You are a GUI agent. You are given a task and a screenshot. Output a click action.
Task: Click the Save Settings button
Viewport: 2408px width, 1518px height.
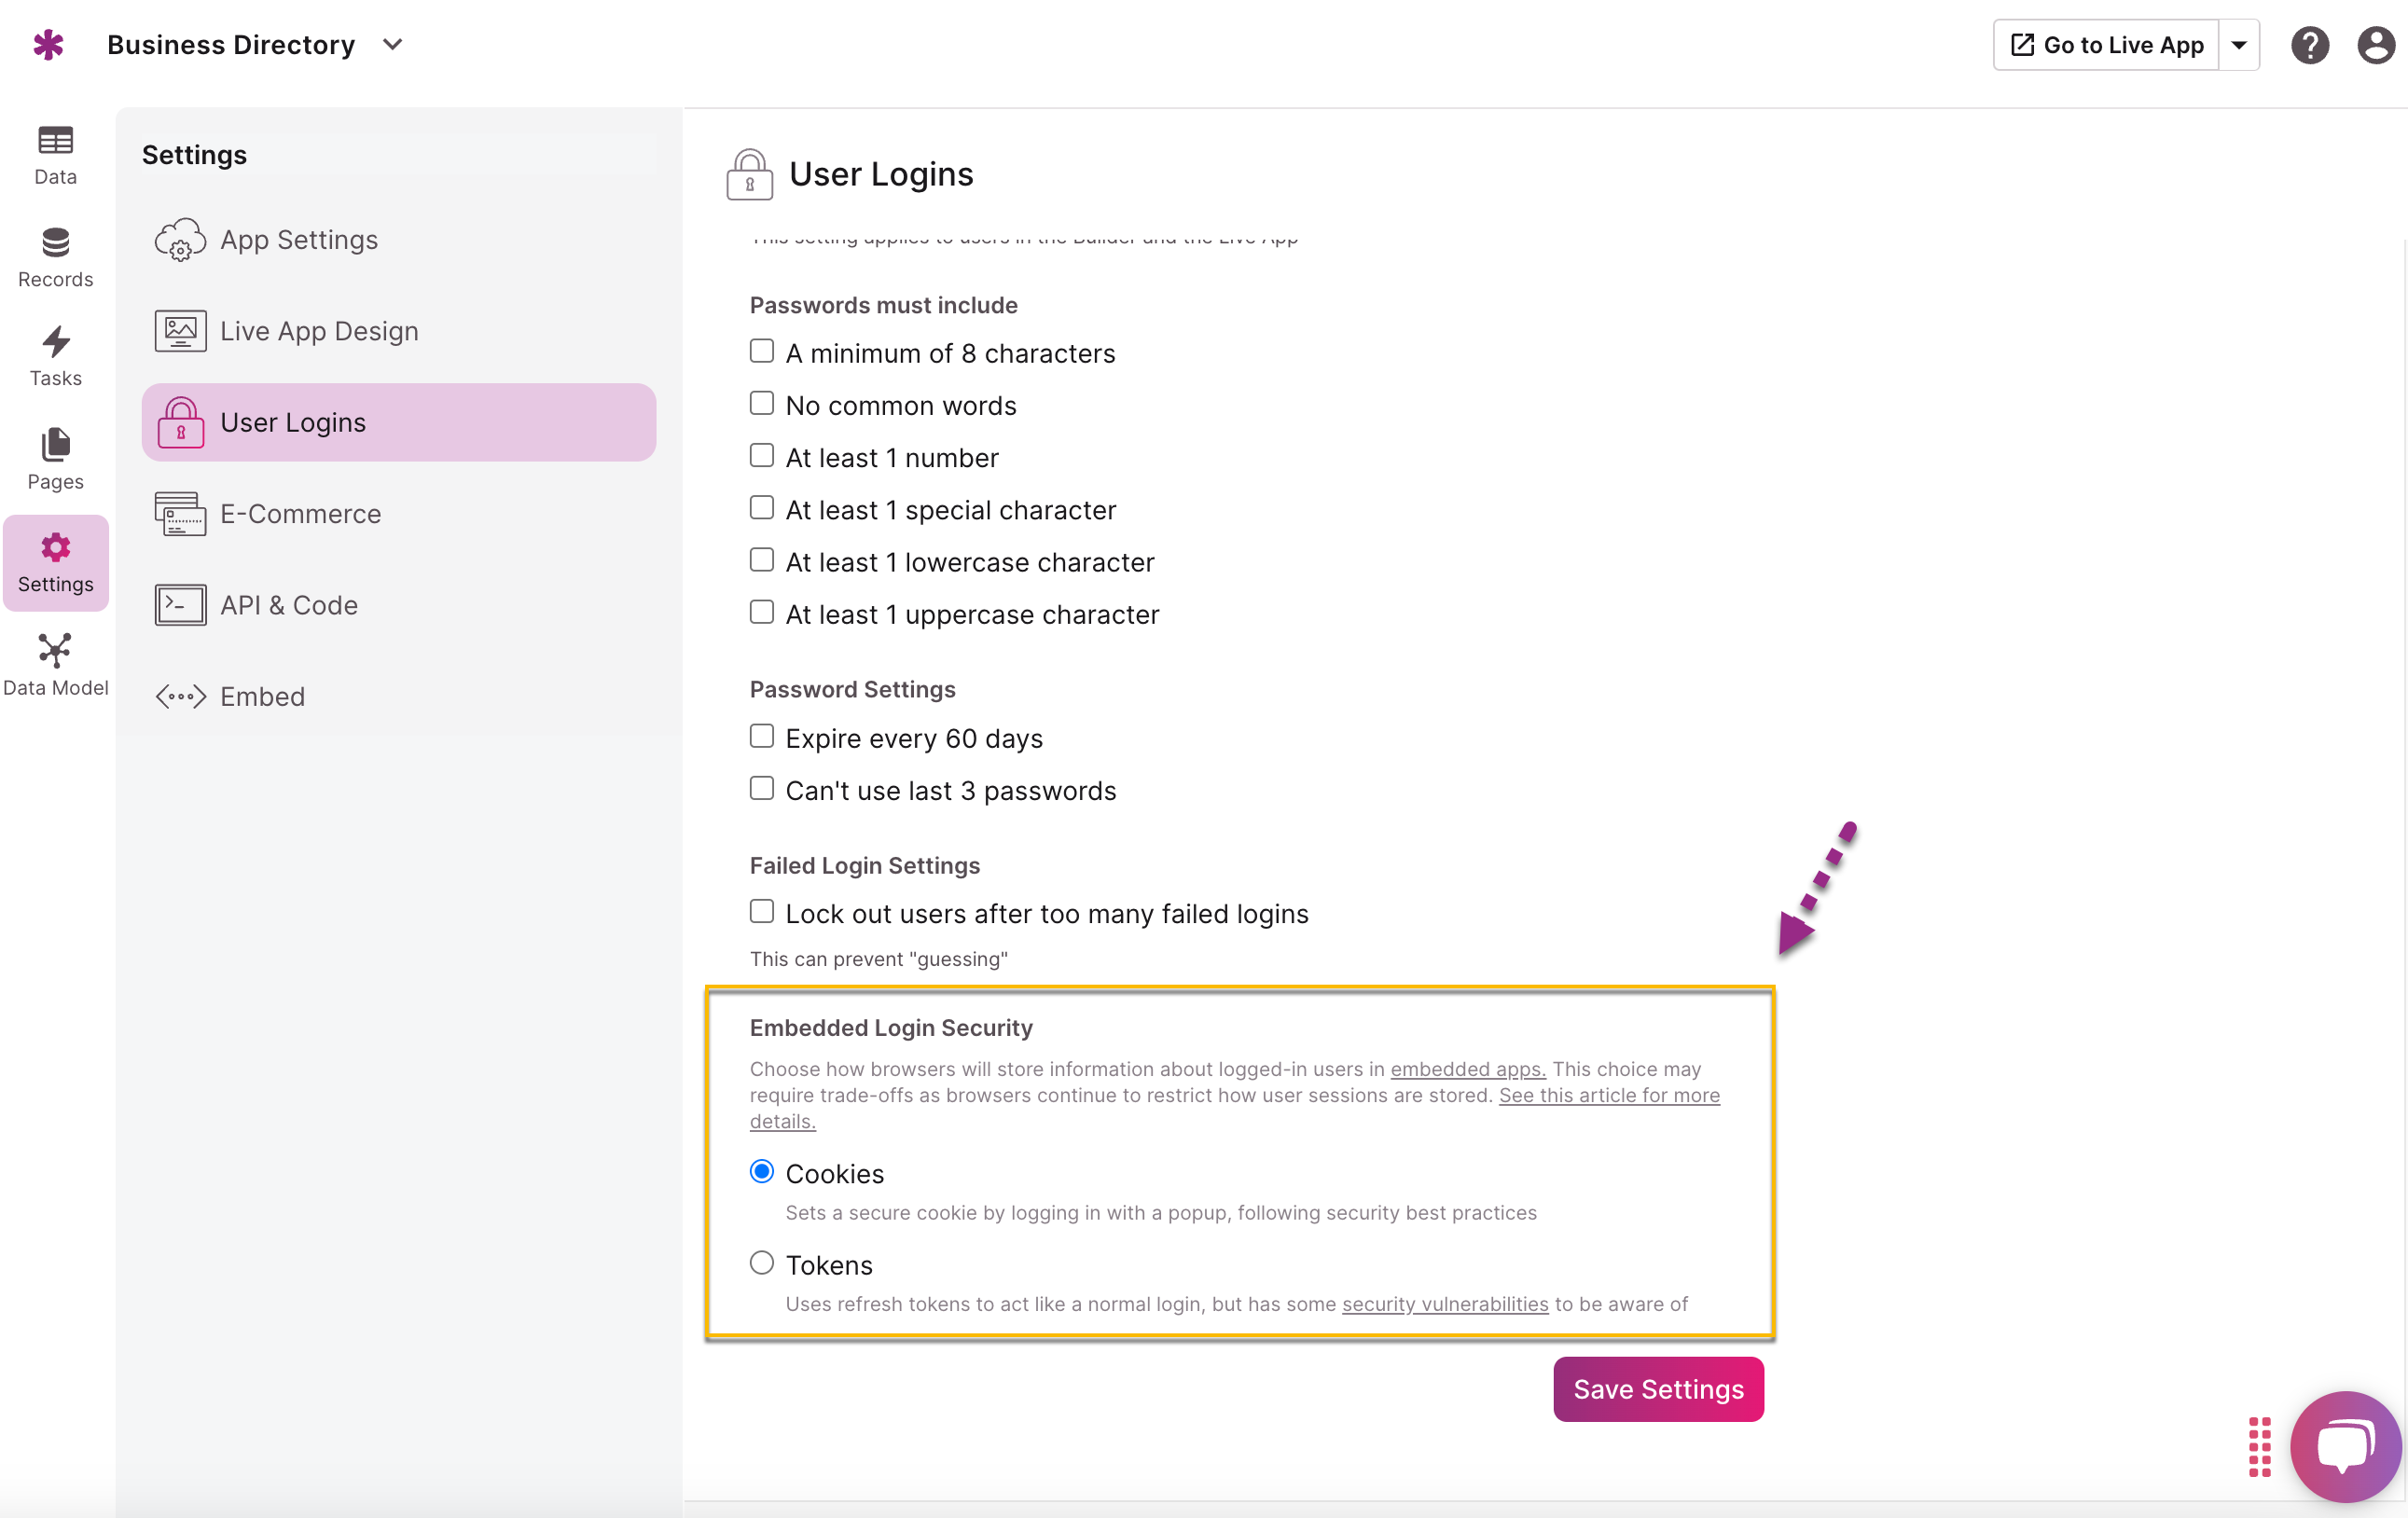click(1658, 1388)
